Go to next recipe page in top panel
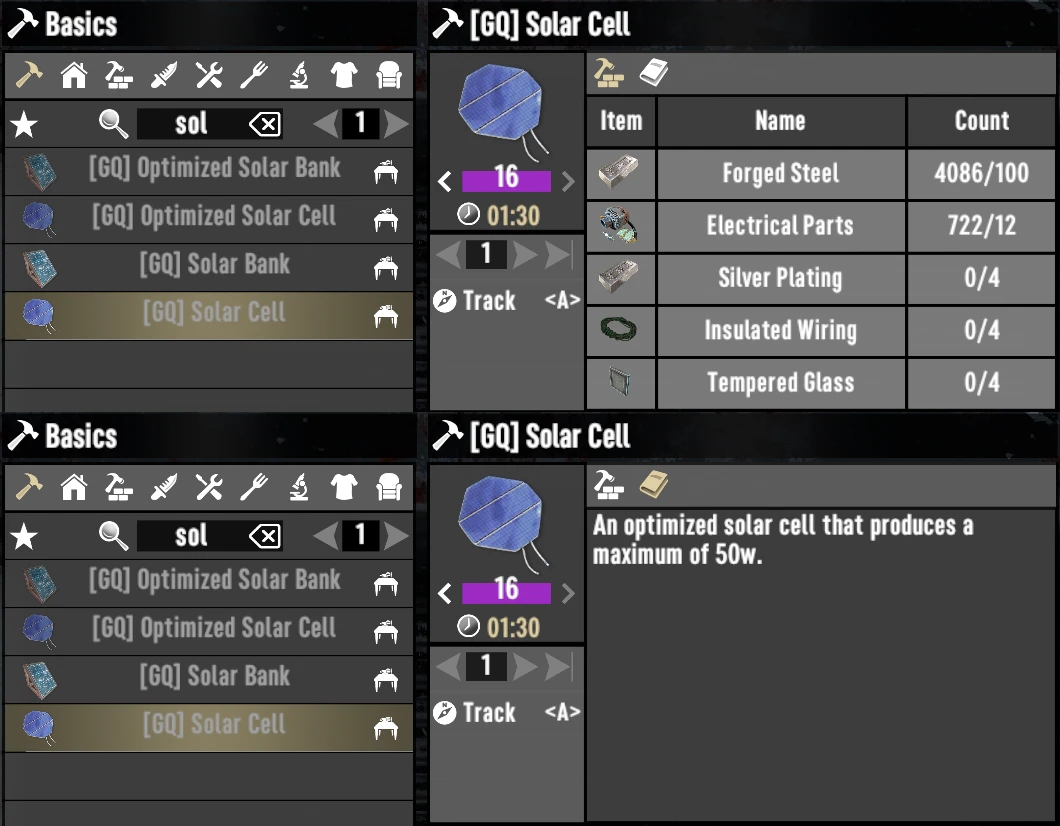Screen dimensions: 1060x826 396,124
